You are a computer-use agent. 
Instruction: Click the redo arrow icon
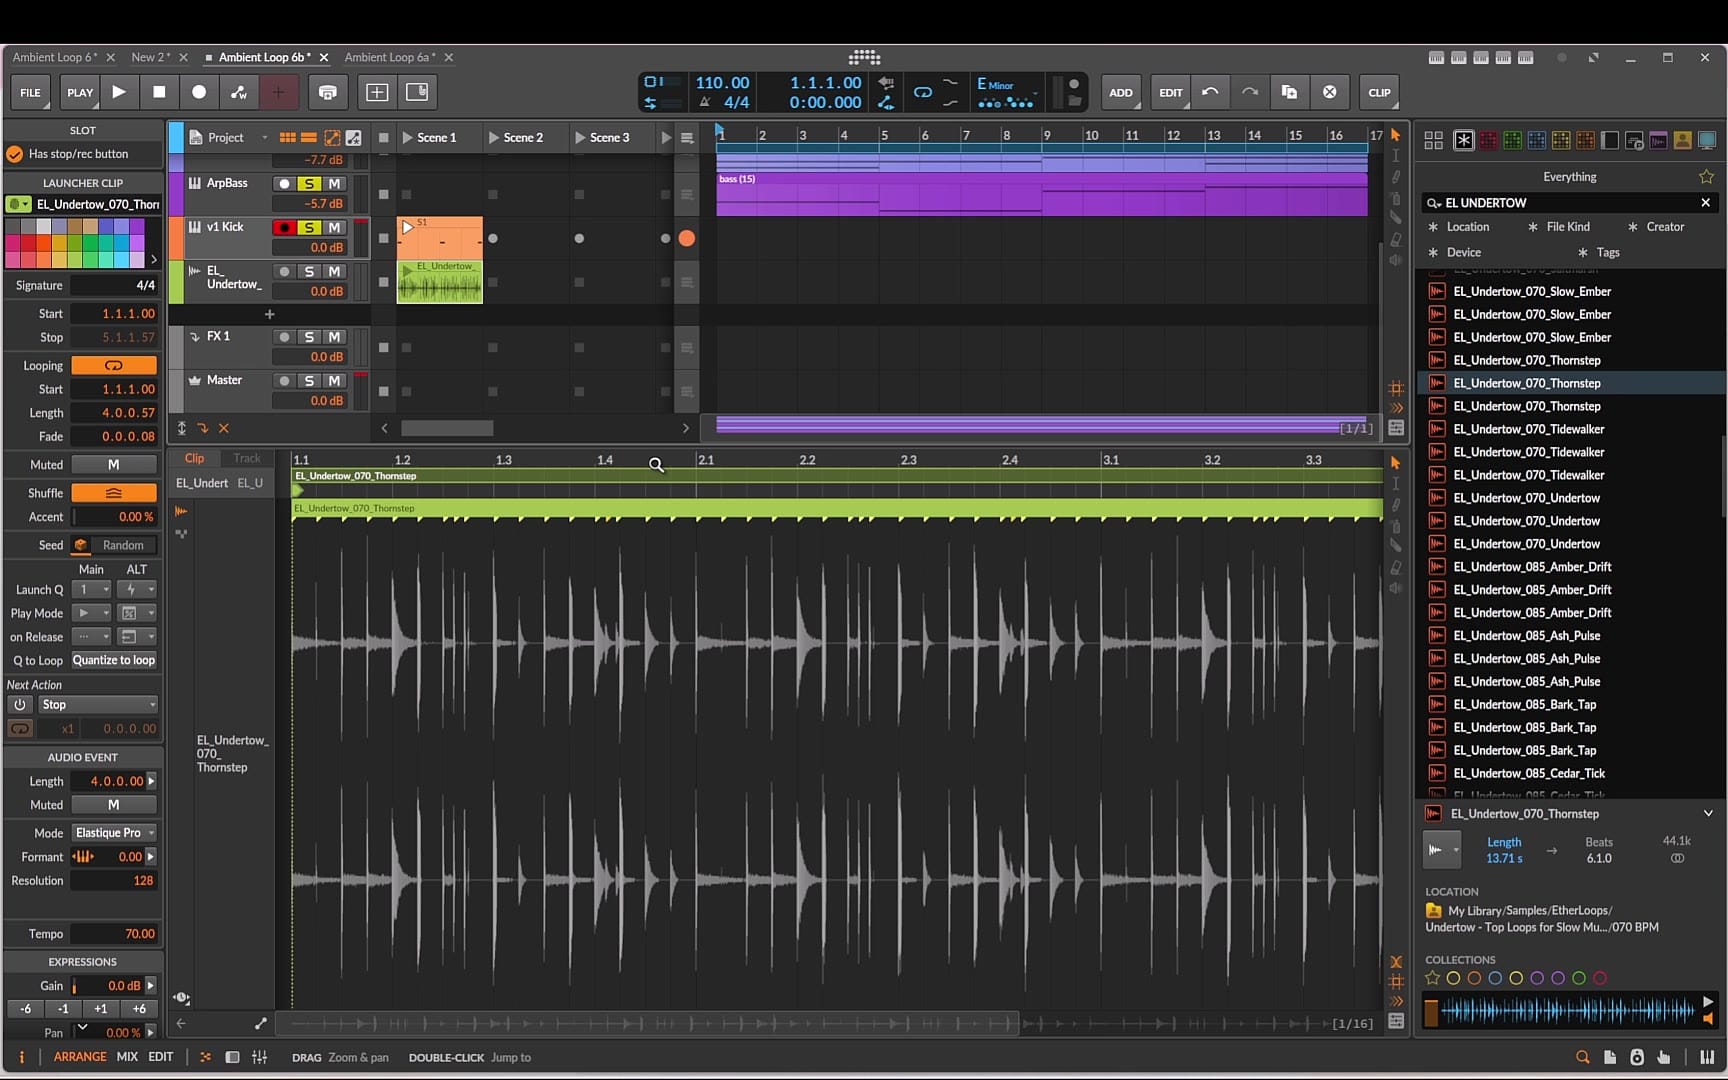coord(1250,92)
